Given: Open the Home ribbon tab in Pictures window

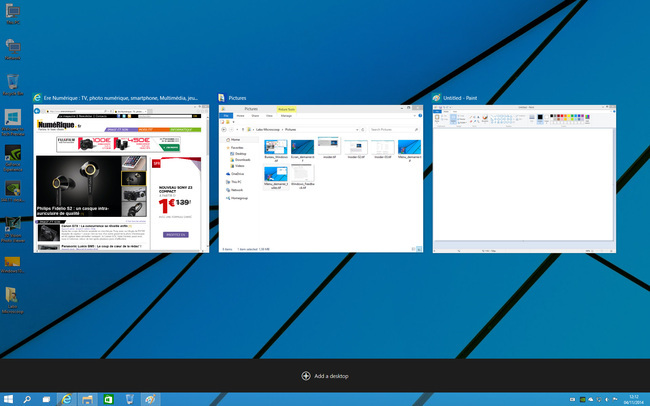Looking at the screenshot, I should (240, 116).
